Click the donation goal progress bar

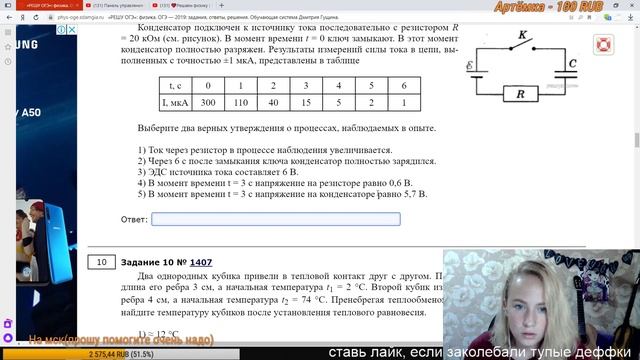click(121, 354)
